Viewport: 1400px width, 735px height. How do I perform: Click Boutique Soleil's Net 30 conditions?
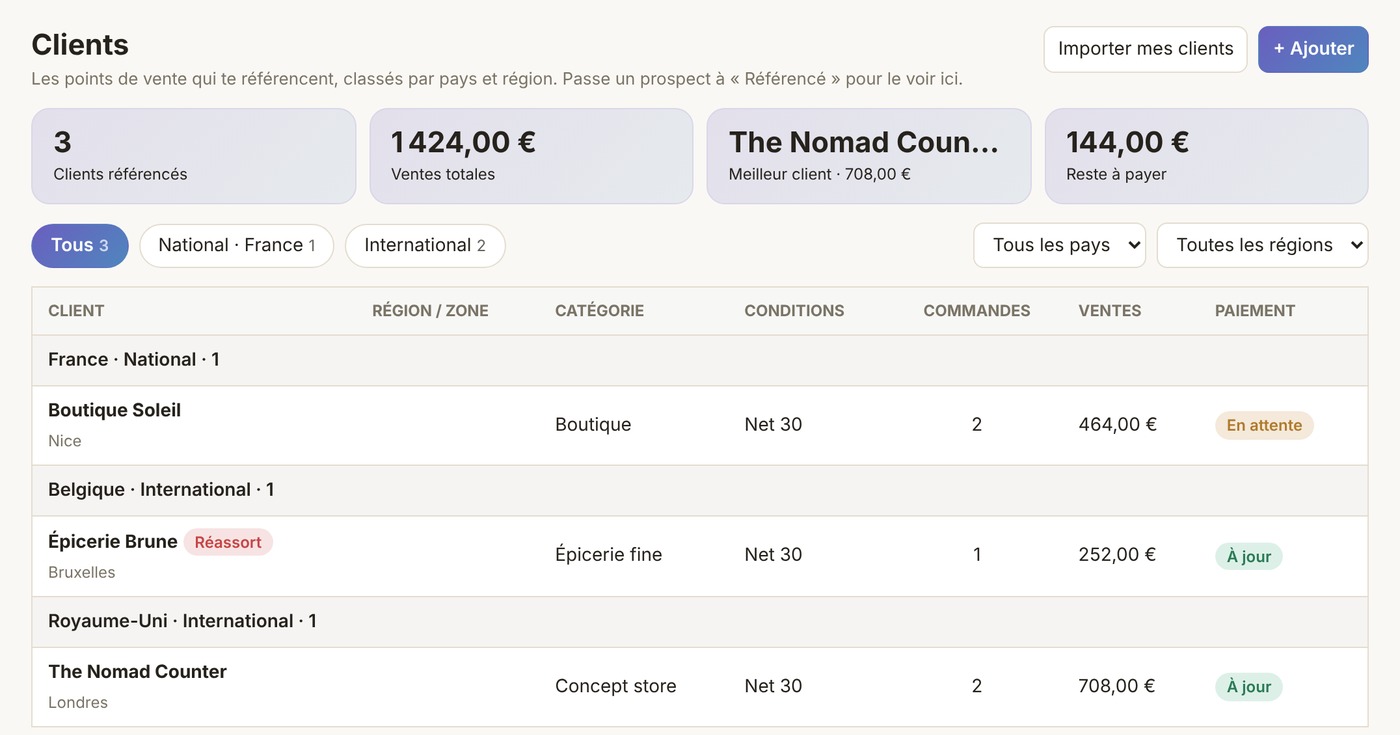(x=773, y=425)
